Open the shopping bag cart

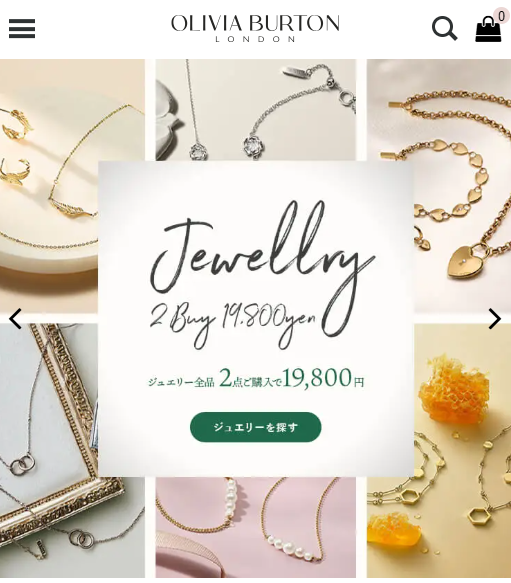click(x=488, y=29)
